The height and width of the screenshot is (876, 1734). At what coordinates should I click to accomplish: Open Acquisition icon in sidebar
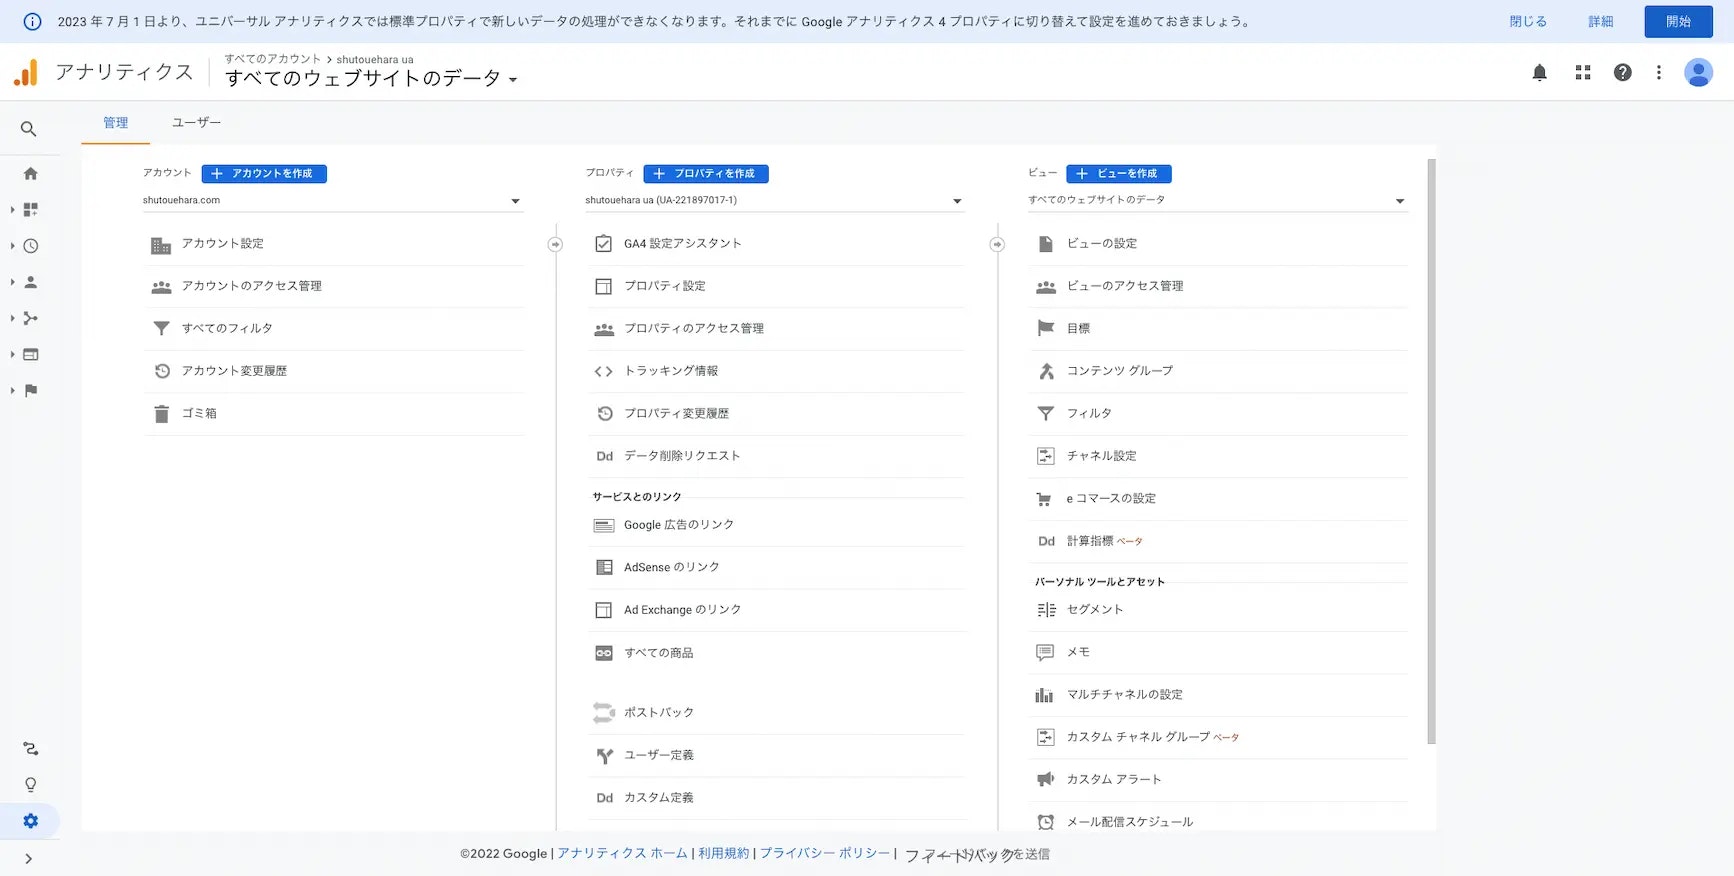click(x=31, y=318)
